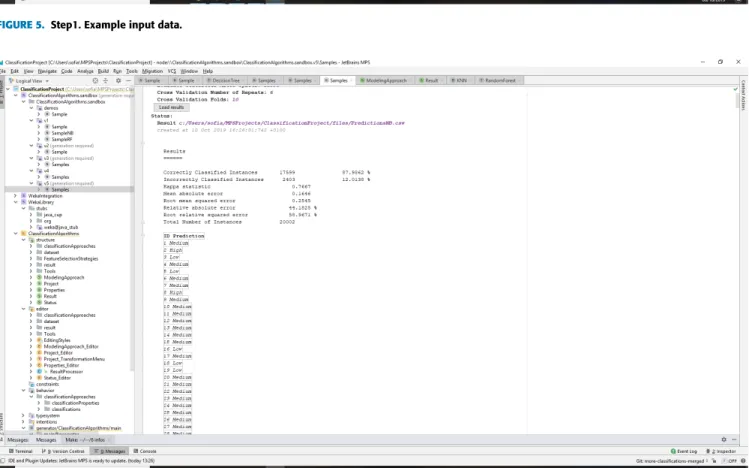Collapse the v1 model folder

(32, 121)
